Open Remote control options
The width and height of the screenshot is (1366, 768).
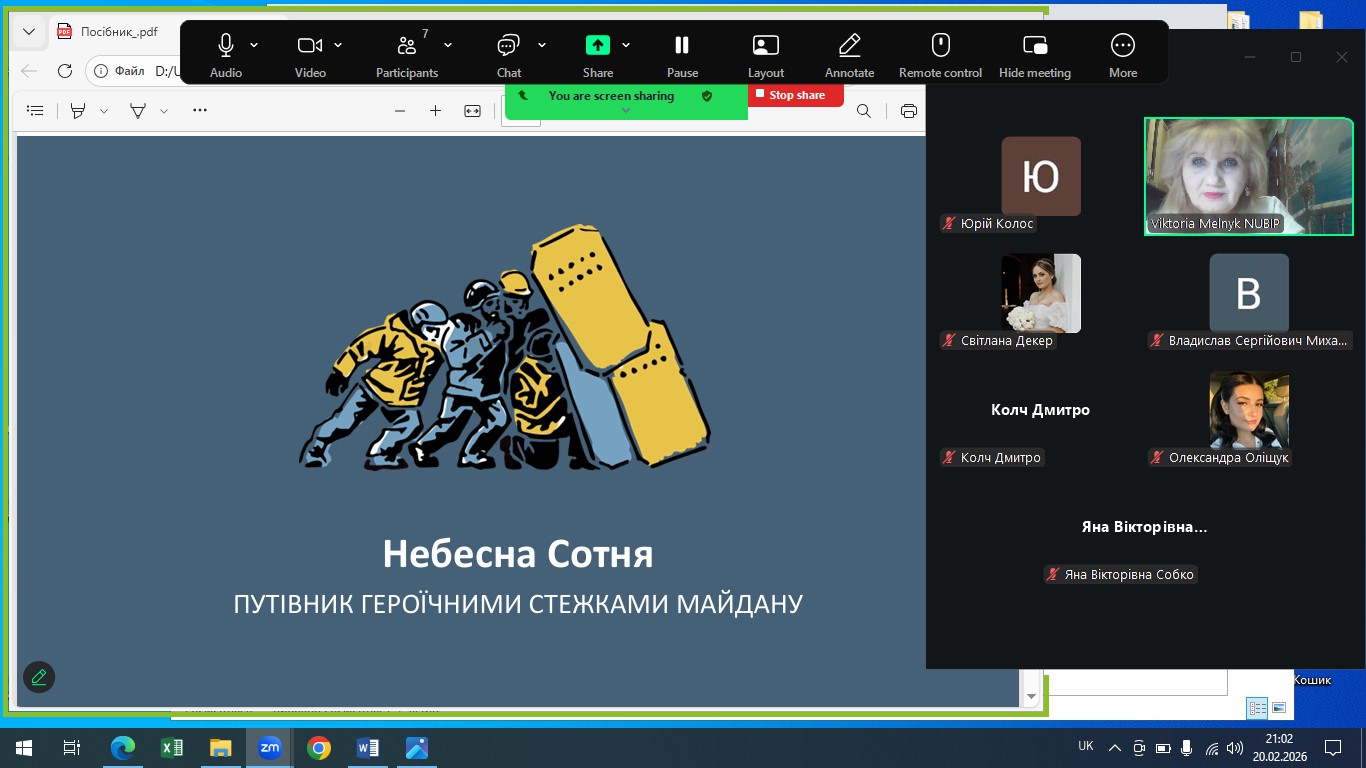(x=940, y=55)
